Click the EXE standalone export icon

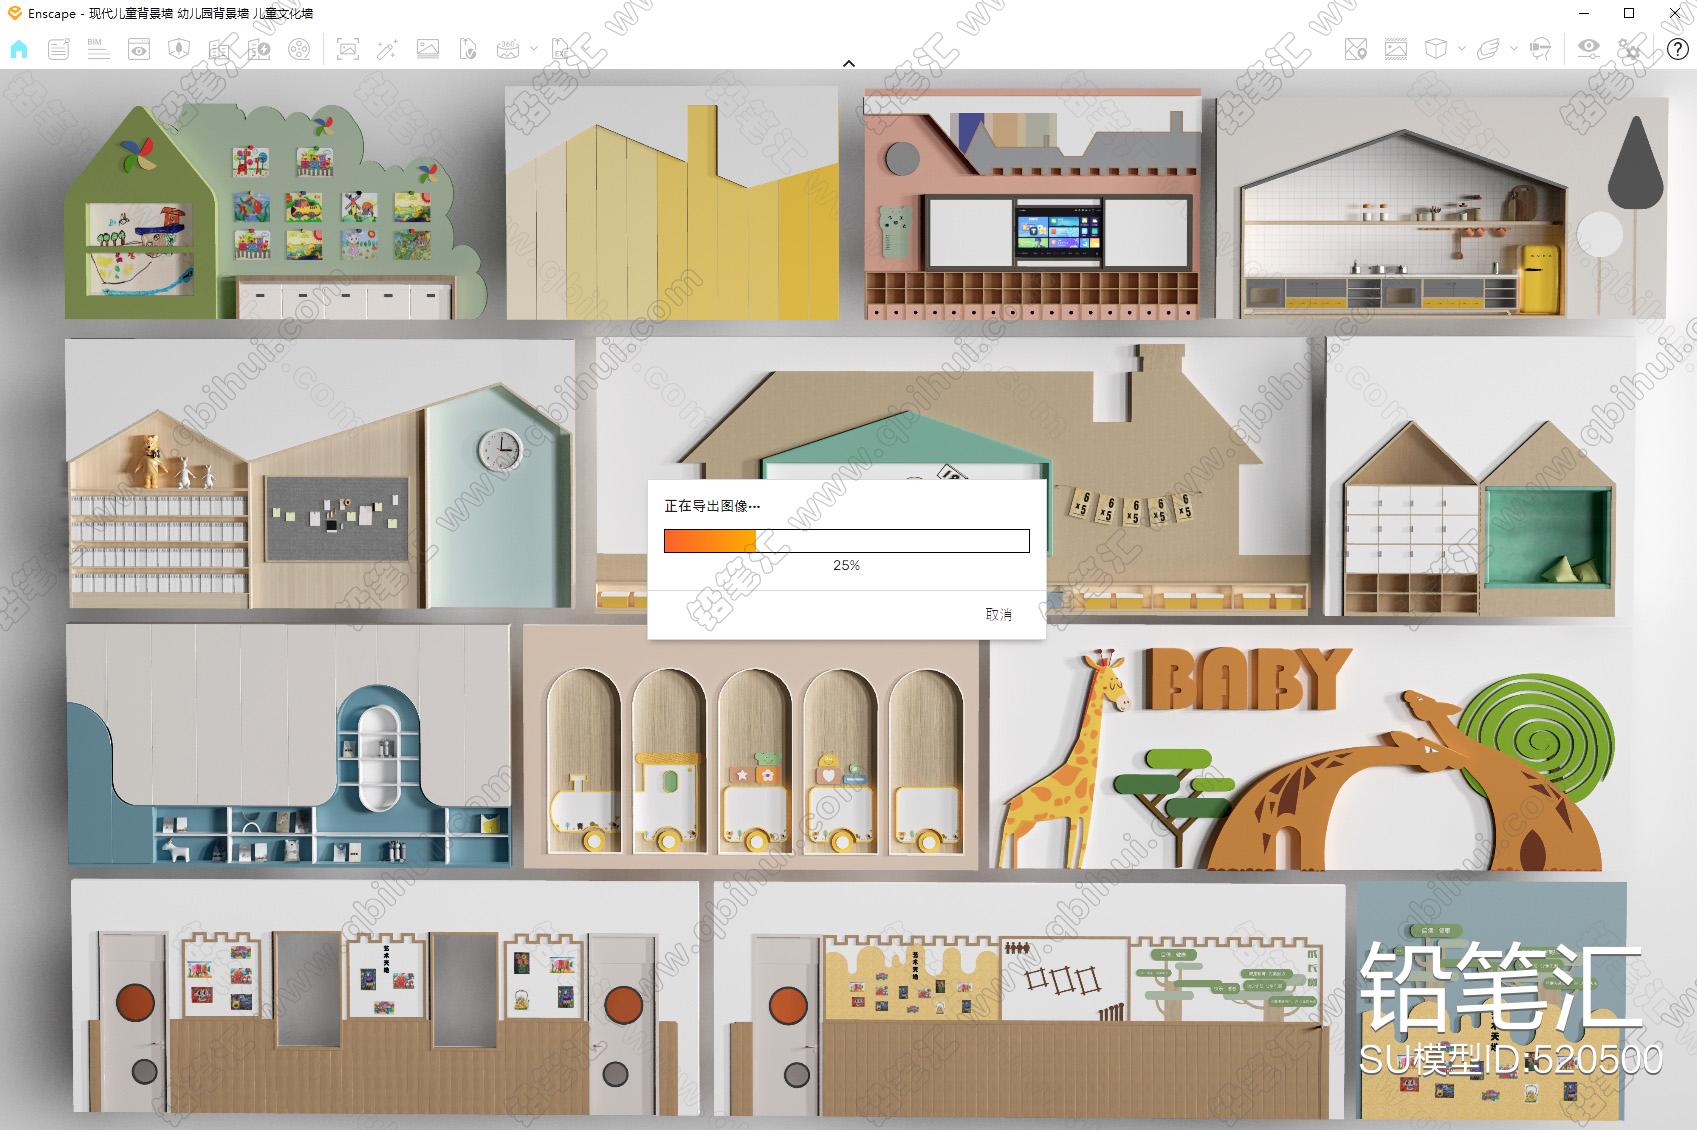tap(562, 49)
